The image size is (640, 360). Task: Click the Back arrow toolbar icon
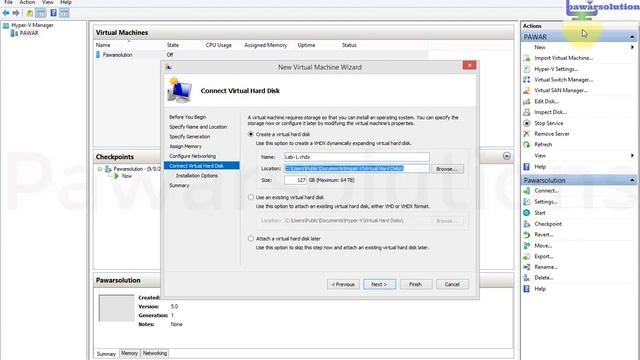(x=6, y=13)
